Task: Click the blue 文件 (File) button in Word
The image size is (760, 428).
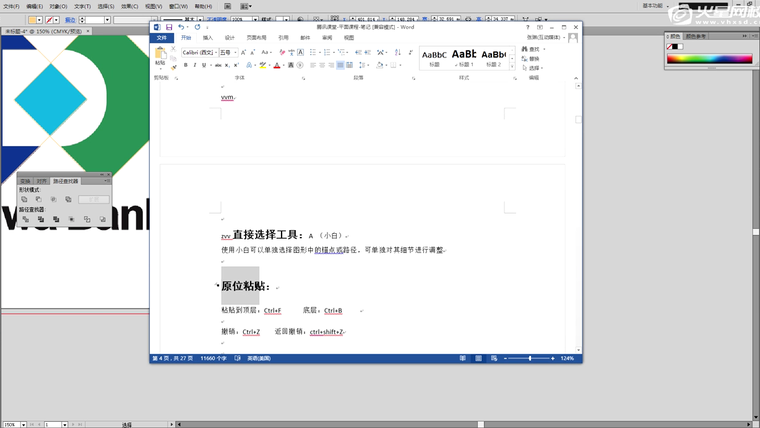Action: tap(163, 38)
